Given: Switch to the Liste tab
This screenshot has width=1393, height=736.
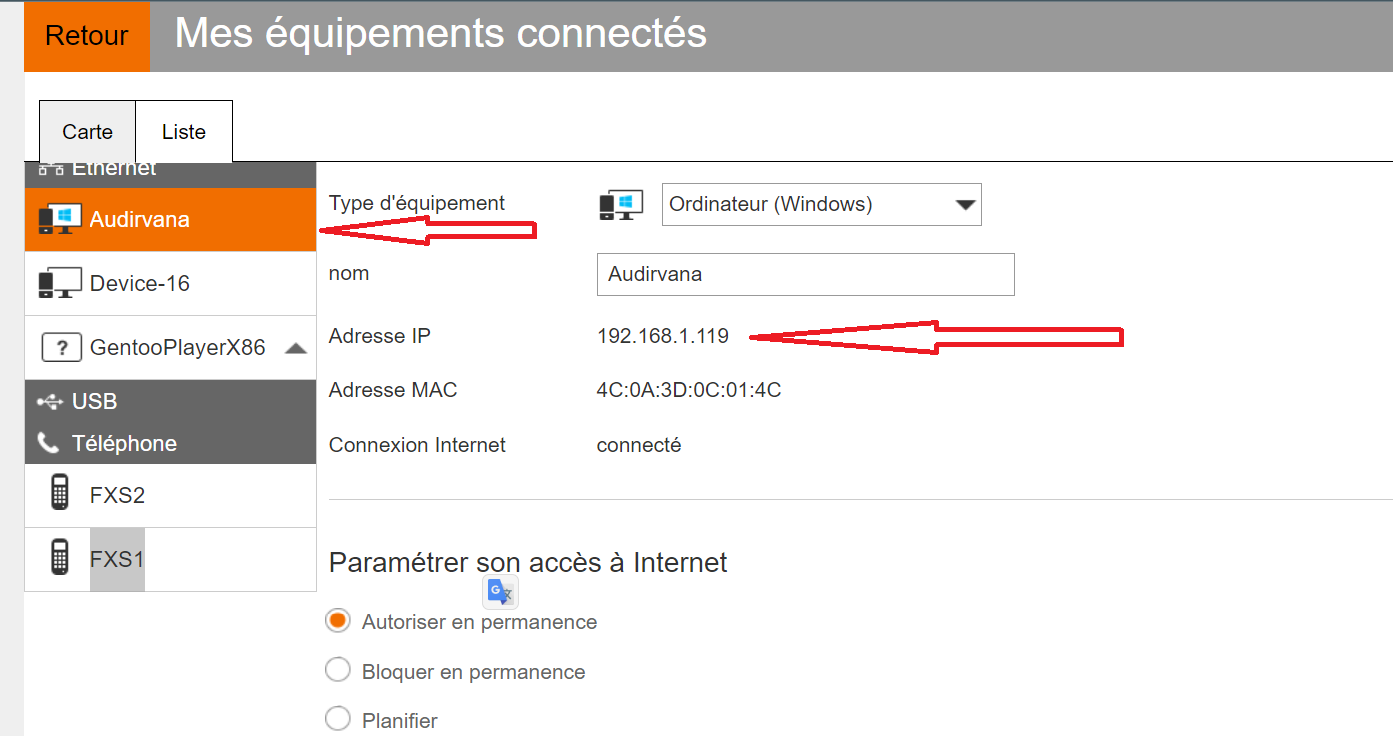Looking at the screenshot, I should pyautogui.click(x=184, y=132).
